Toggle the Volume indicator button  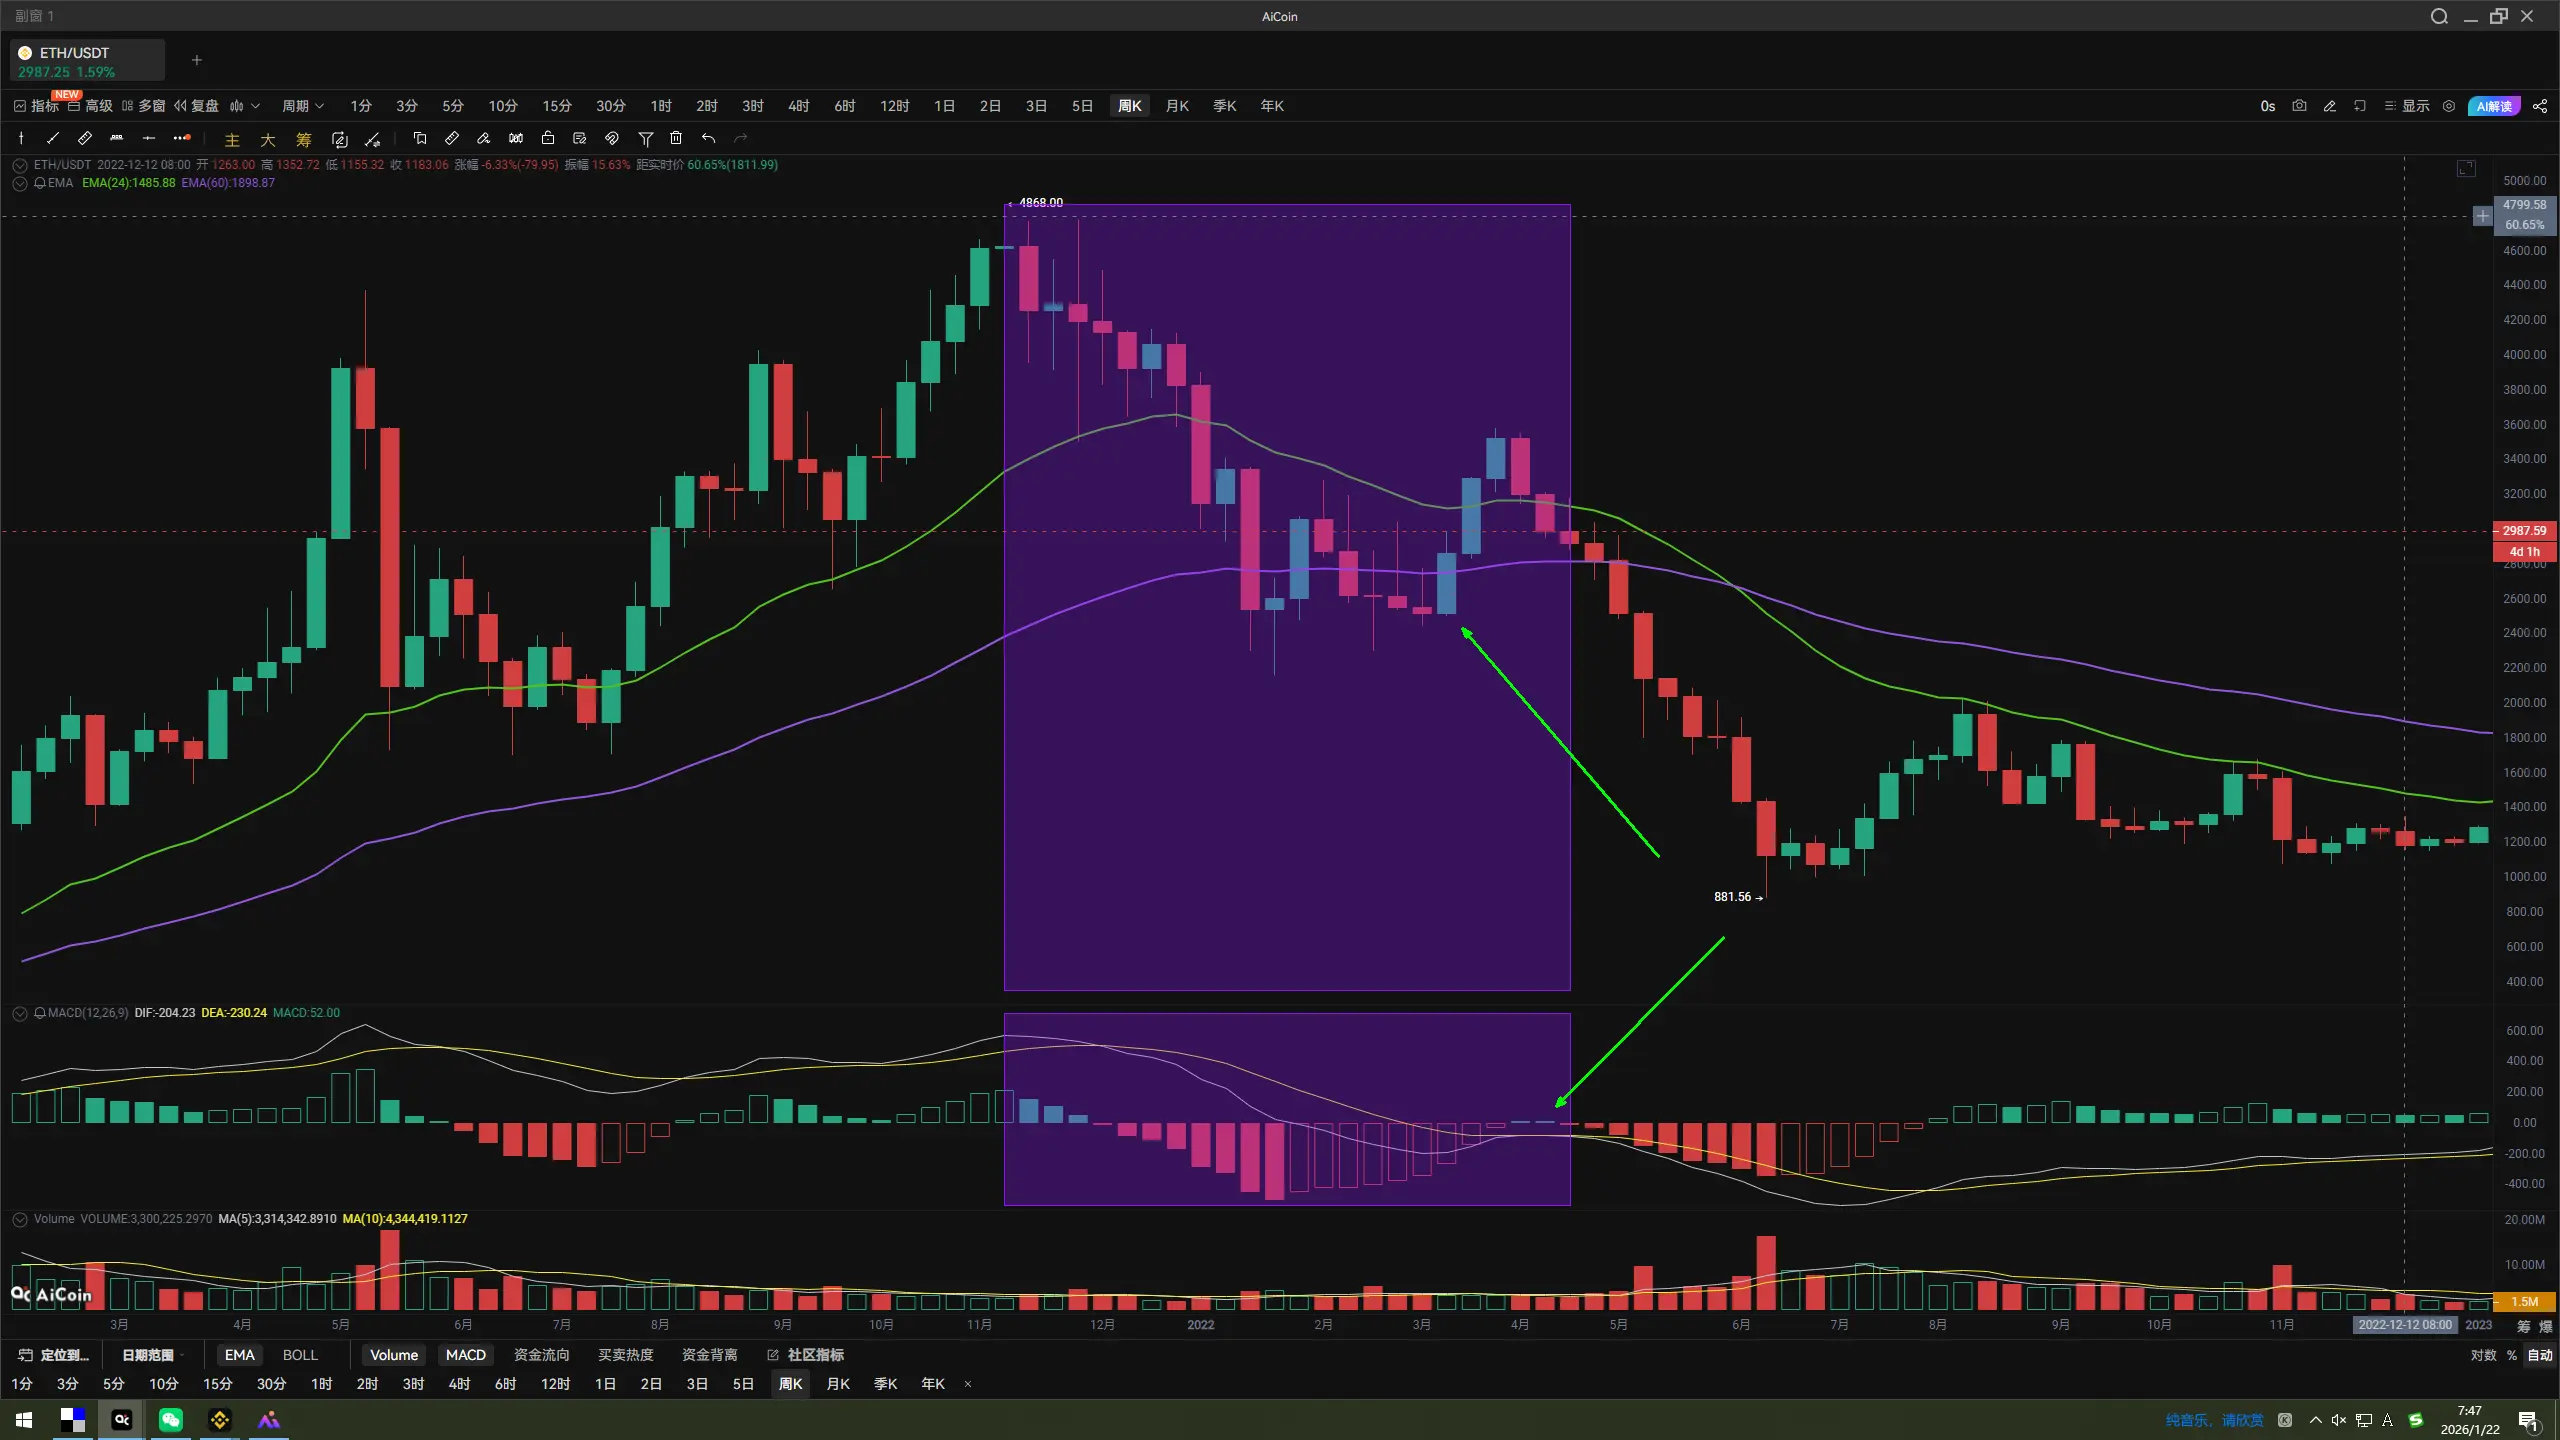pos(394,1355)
